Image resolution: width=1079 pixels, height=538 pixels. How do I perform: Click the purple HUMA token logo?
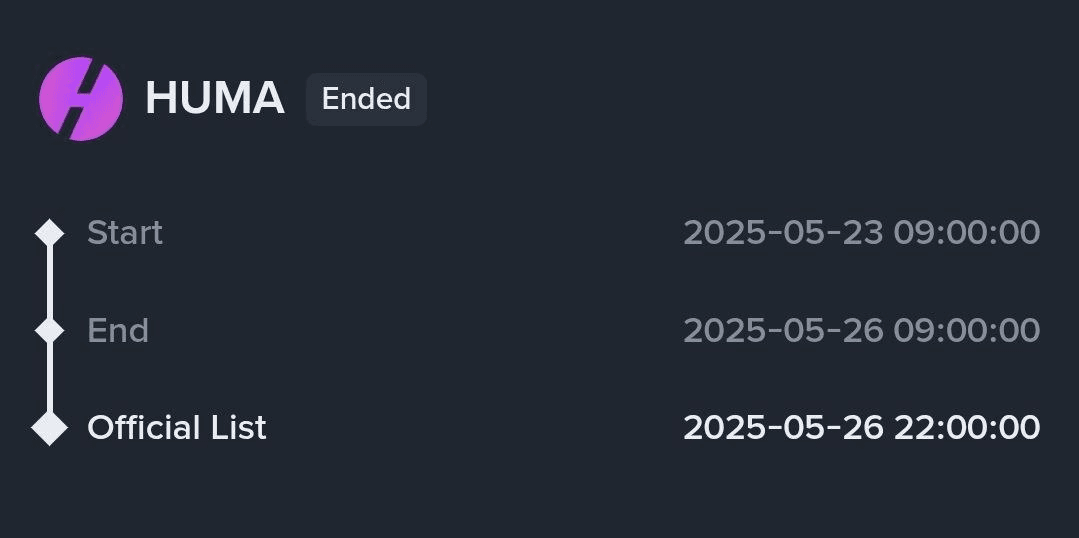click(81, 99)
